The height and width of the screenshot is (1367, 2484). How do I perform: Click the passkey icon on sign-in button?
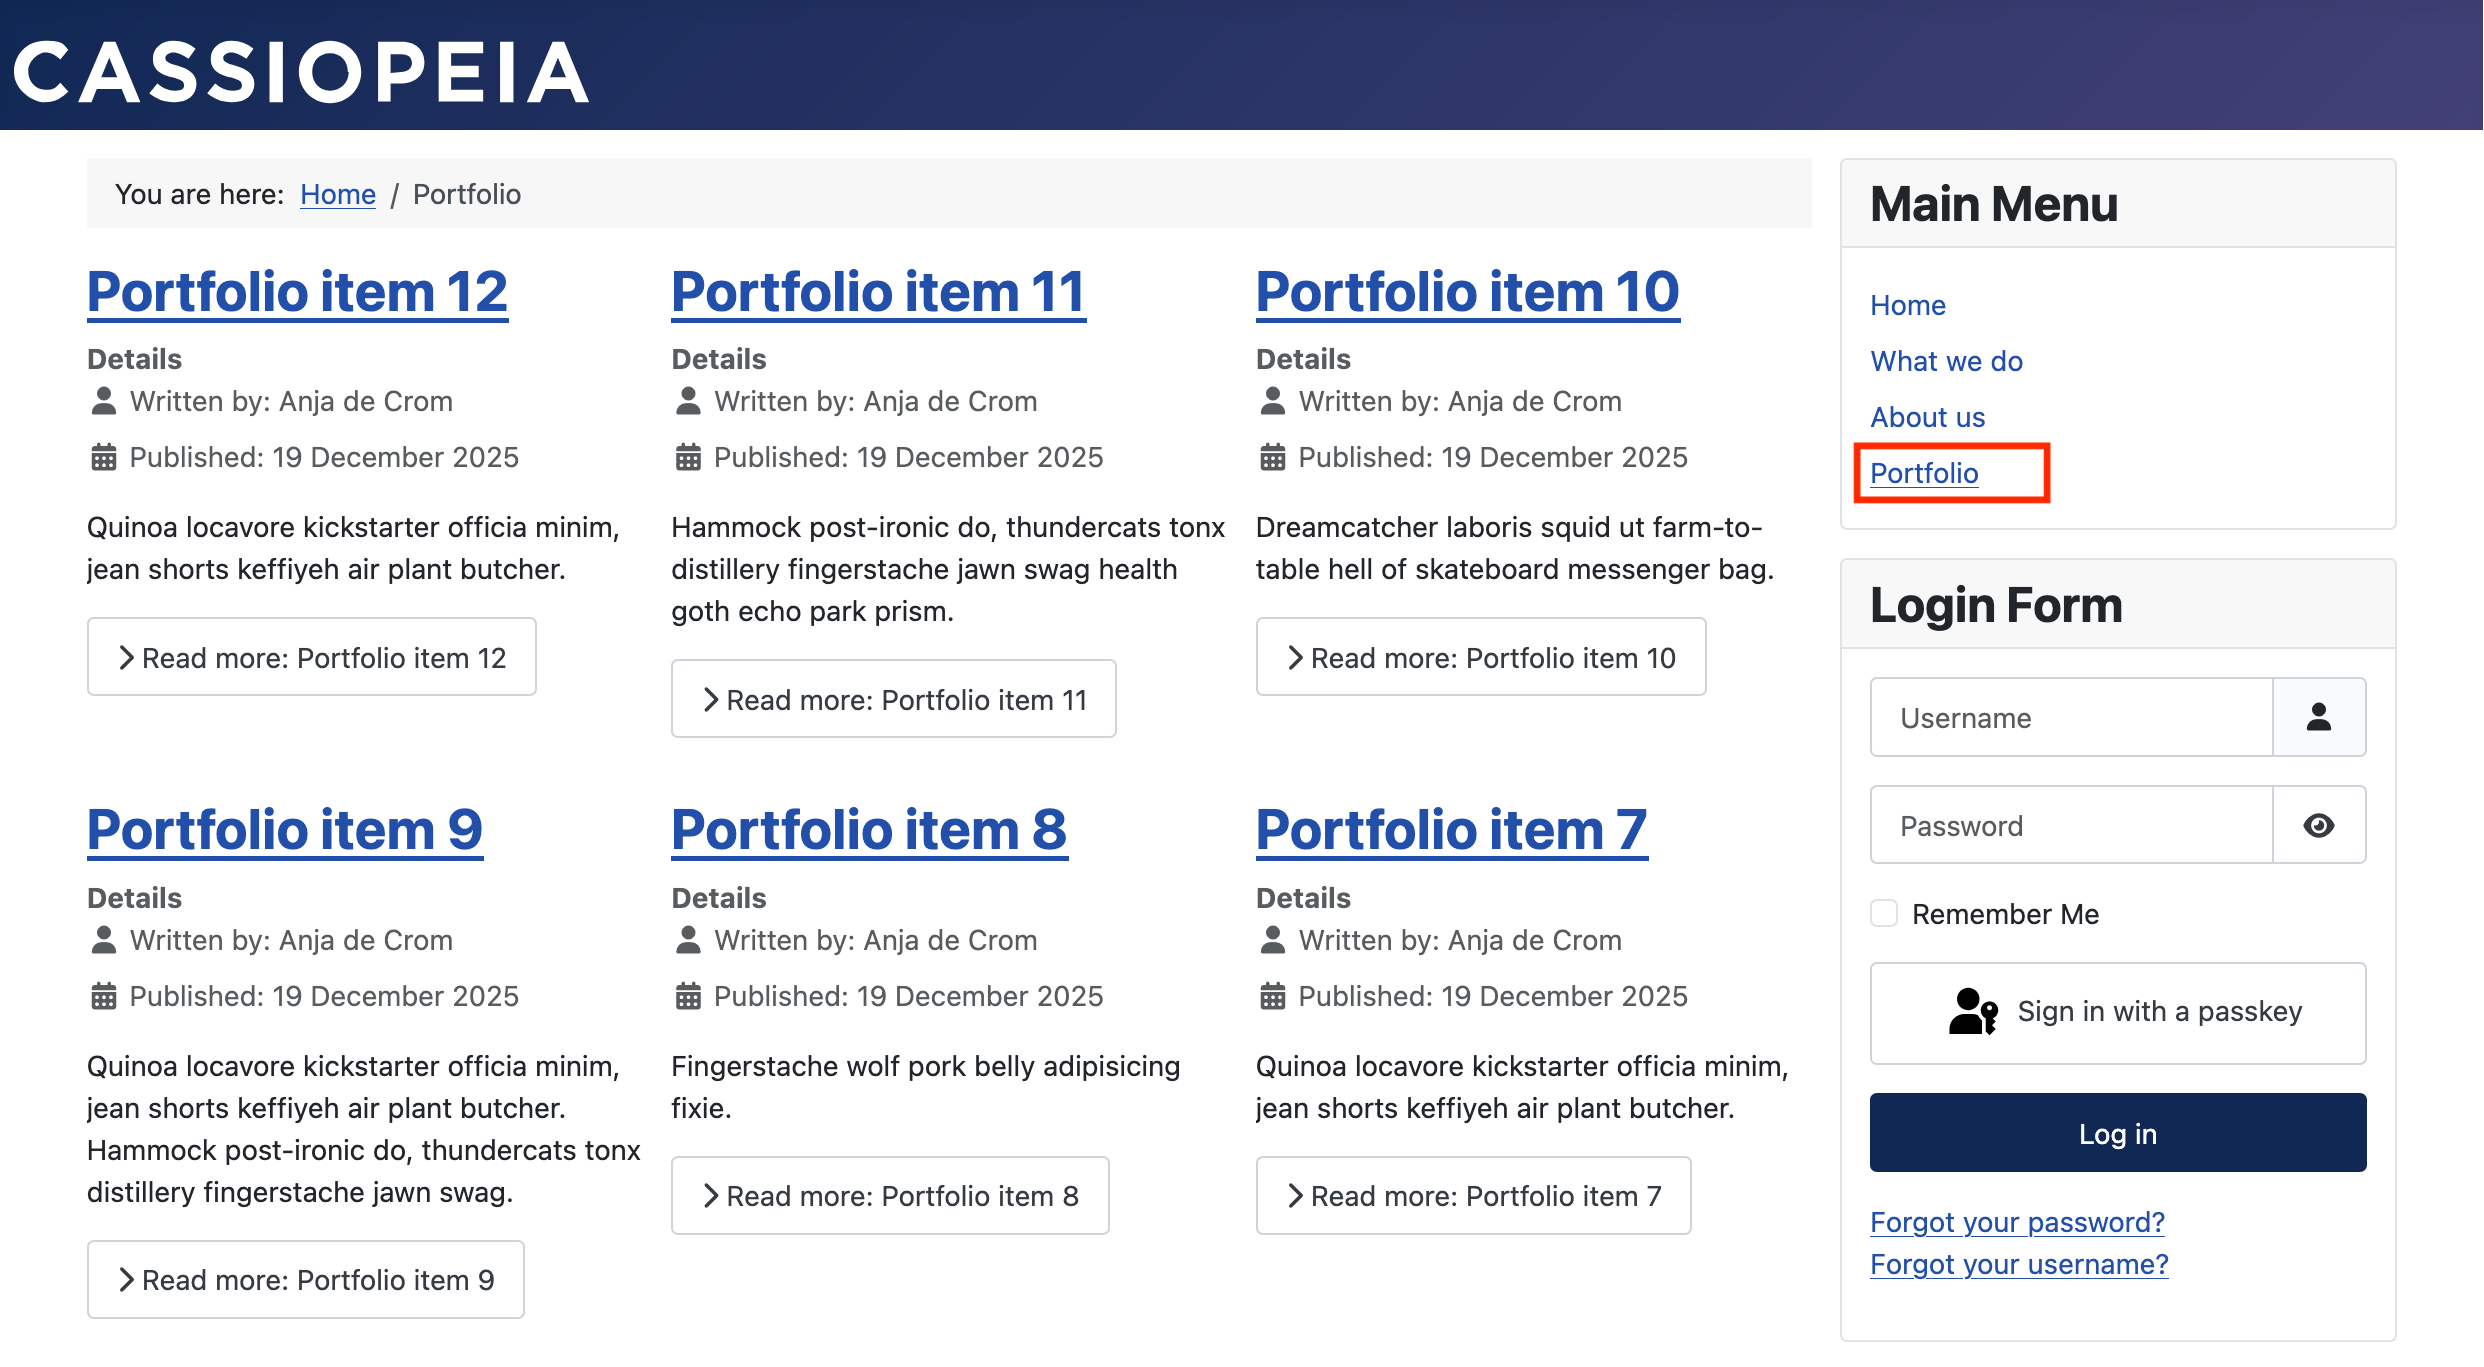point(1972,1011)
